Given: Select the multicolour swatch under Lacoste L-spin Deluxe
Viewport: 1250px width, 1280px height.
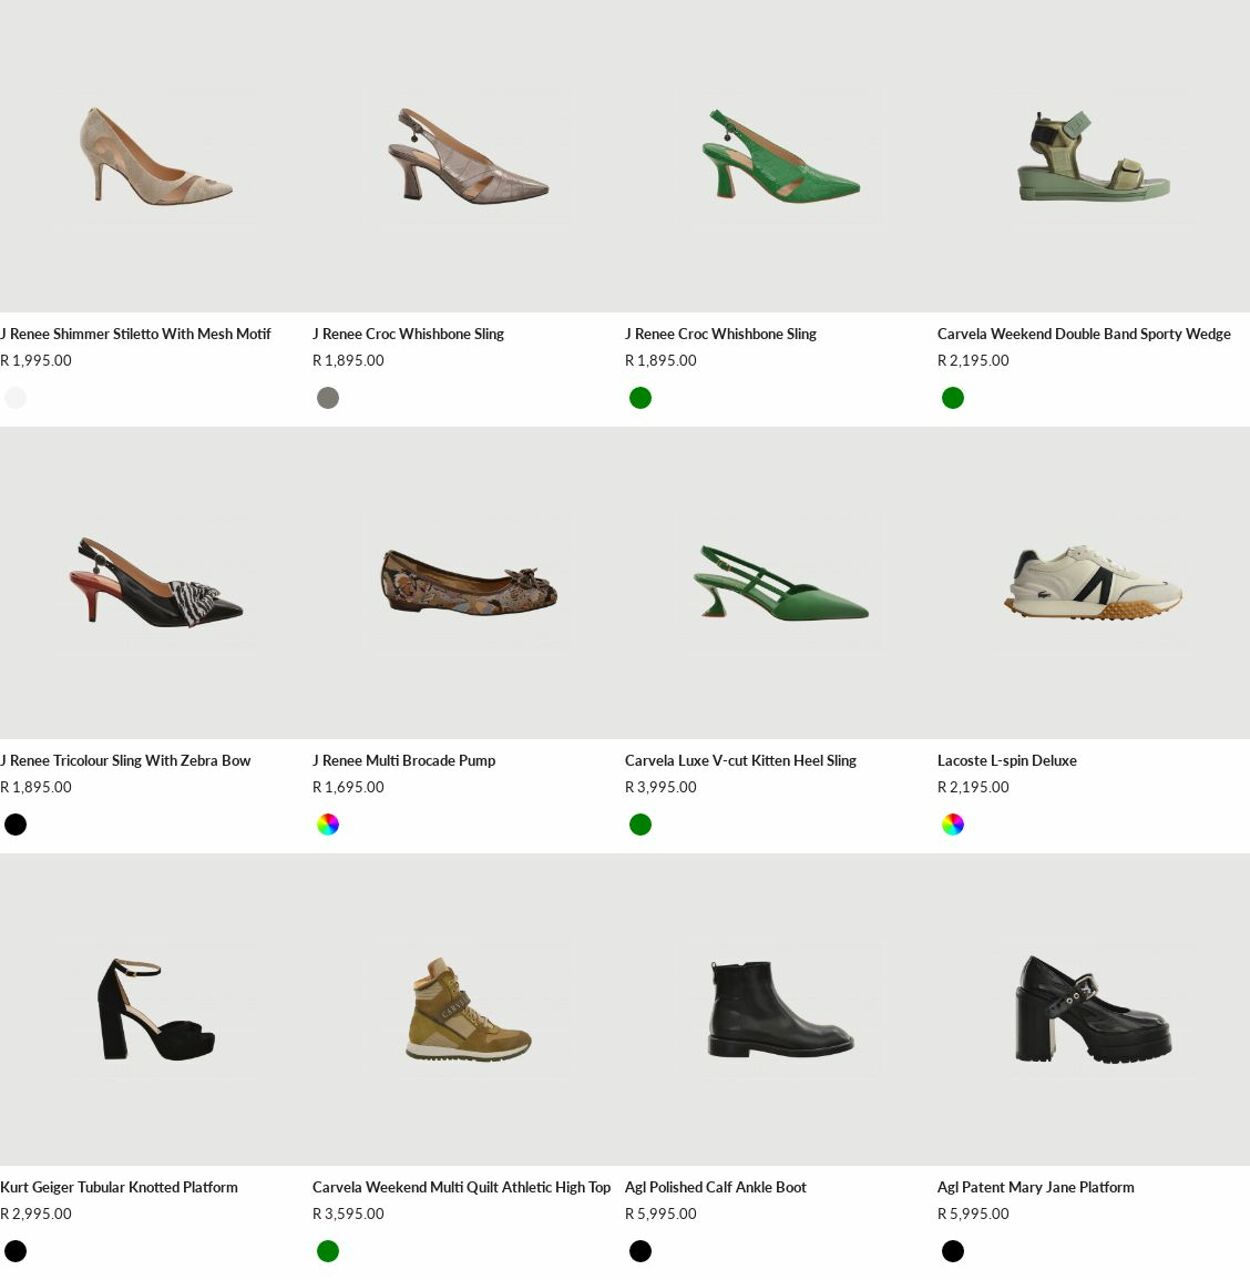Looking at the screenshot, I should [x=953, y=825].
